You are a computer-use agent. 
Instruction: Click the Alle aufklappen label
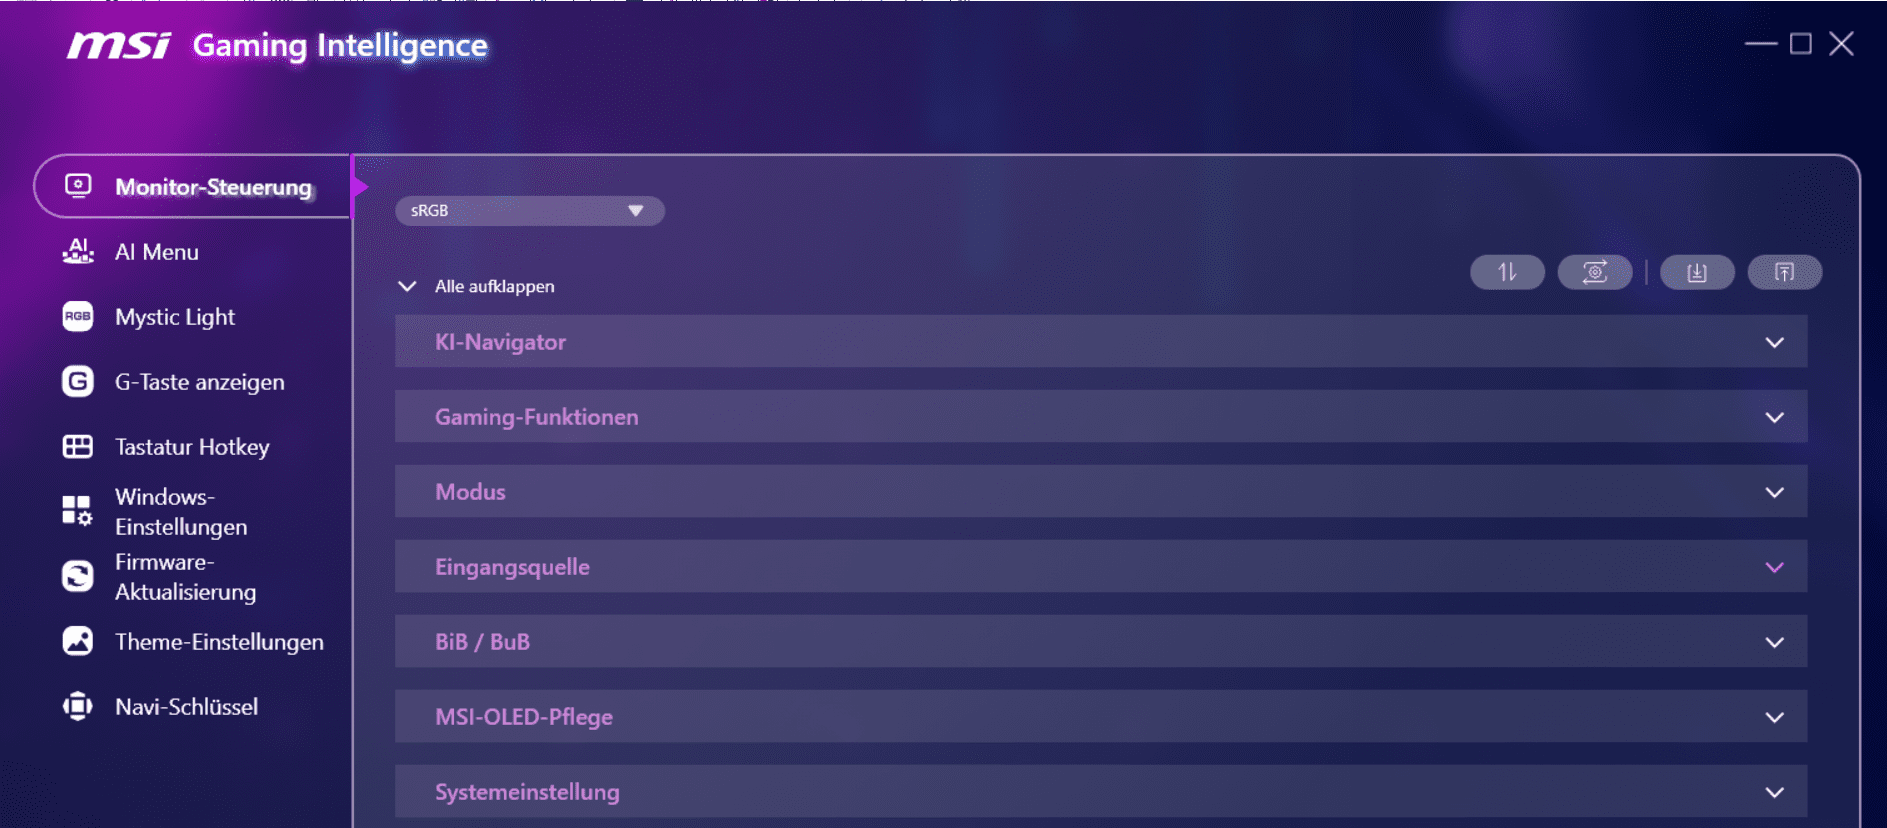494,286
